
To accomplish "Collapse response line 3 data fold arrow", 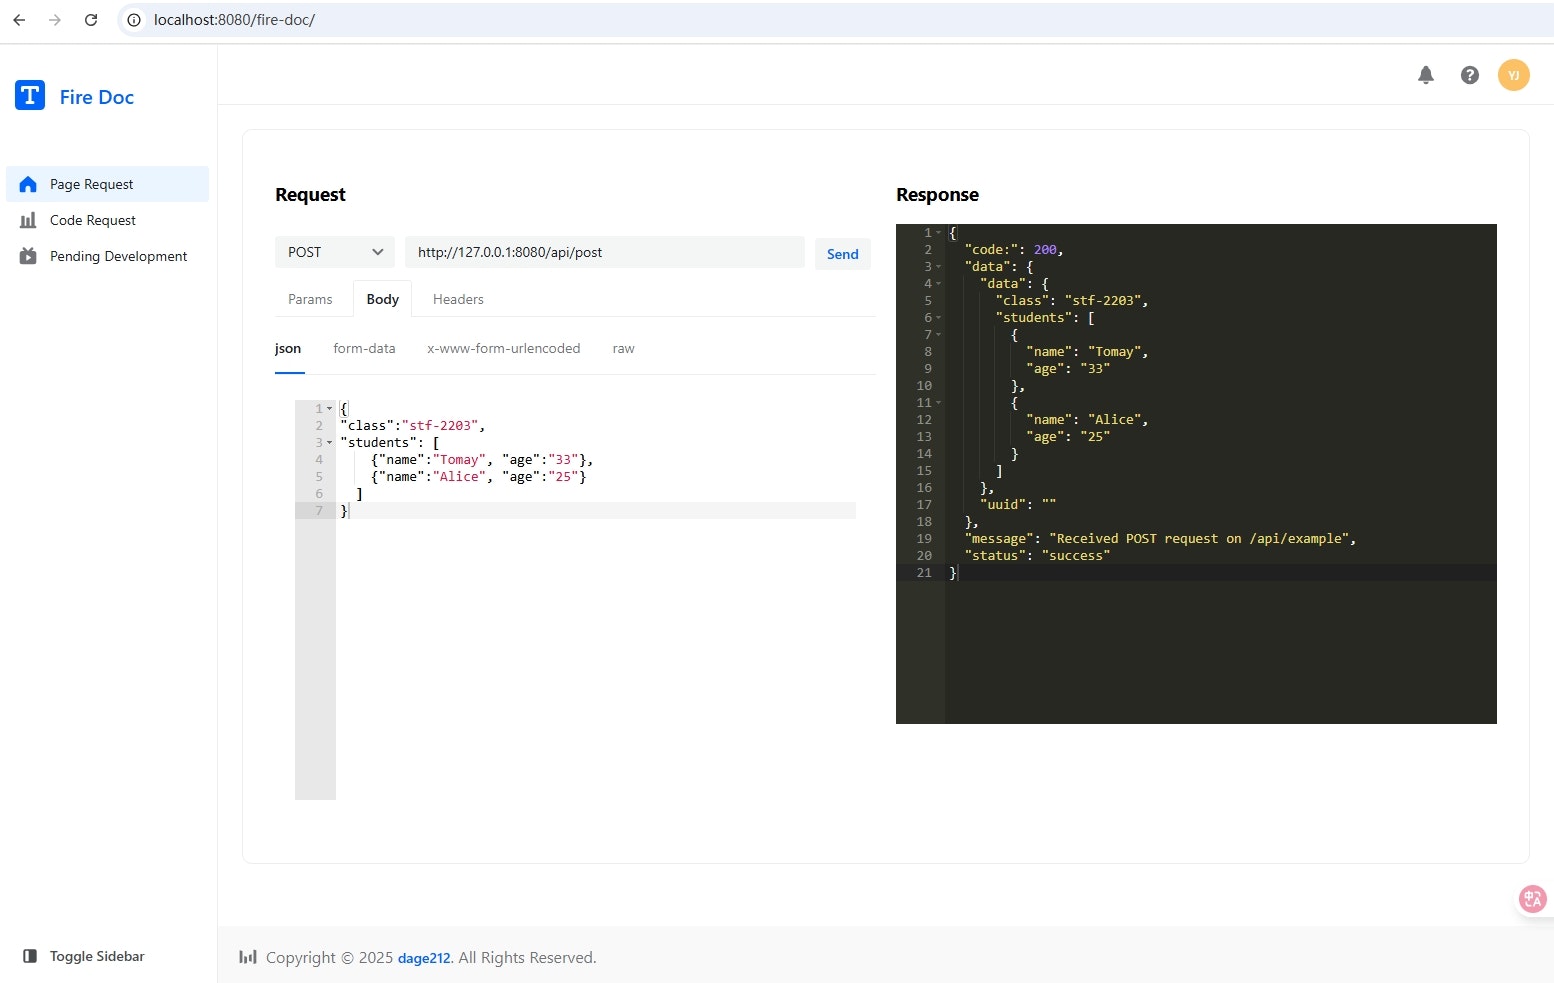I will tap(938, 266).
